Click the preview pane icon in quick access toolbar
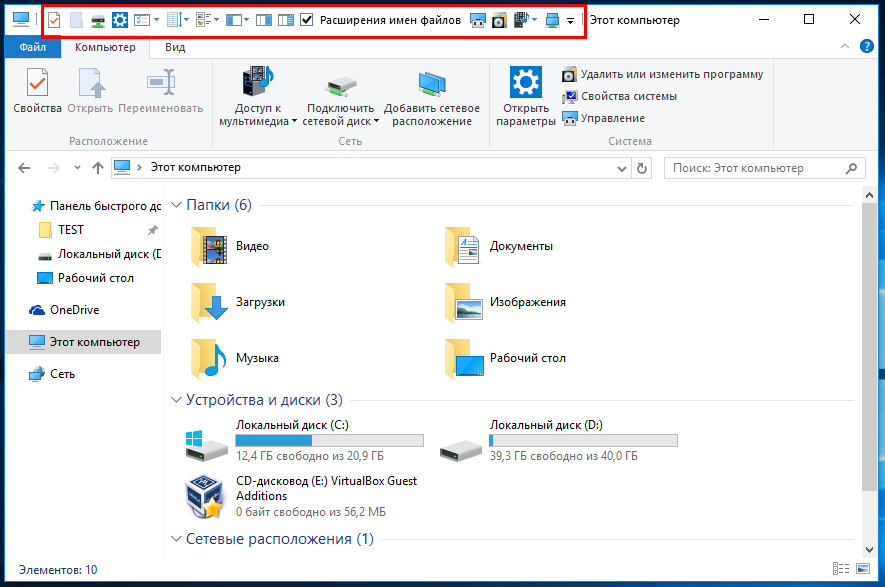Viewport: 885px width, 587px height. [264, 20]
